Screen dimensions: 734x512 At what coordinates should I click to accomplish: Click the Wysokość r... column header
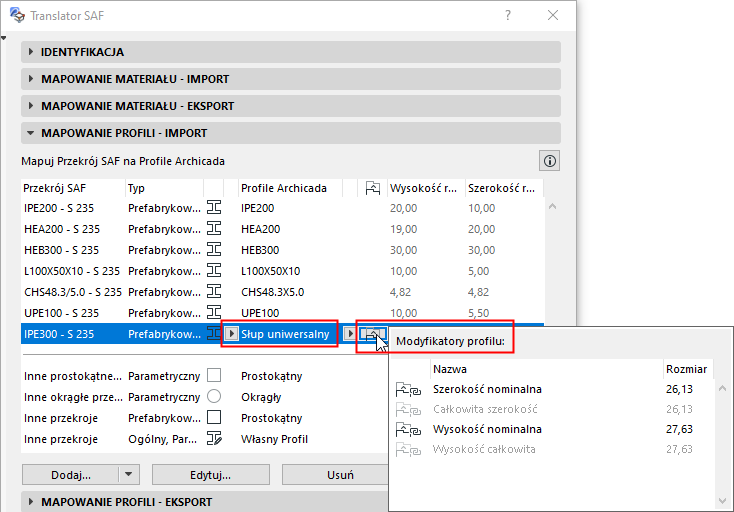[x=426, y=188]
